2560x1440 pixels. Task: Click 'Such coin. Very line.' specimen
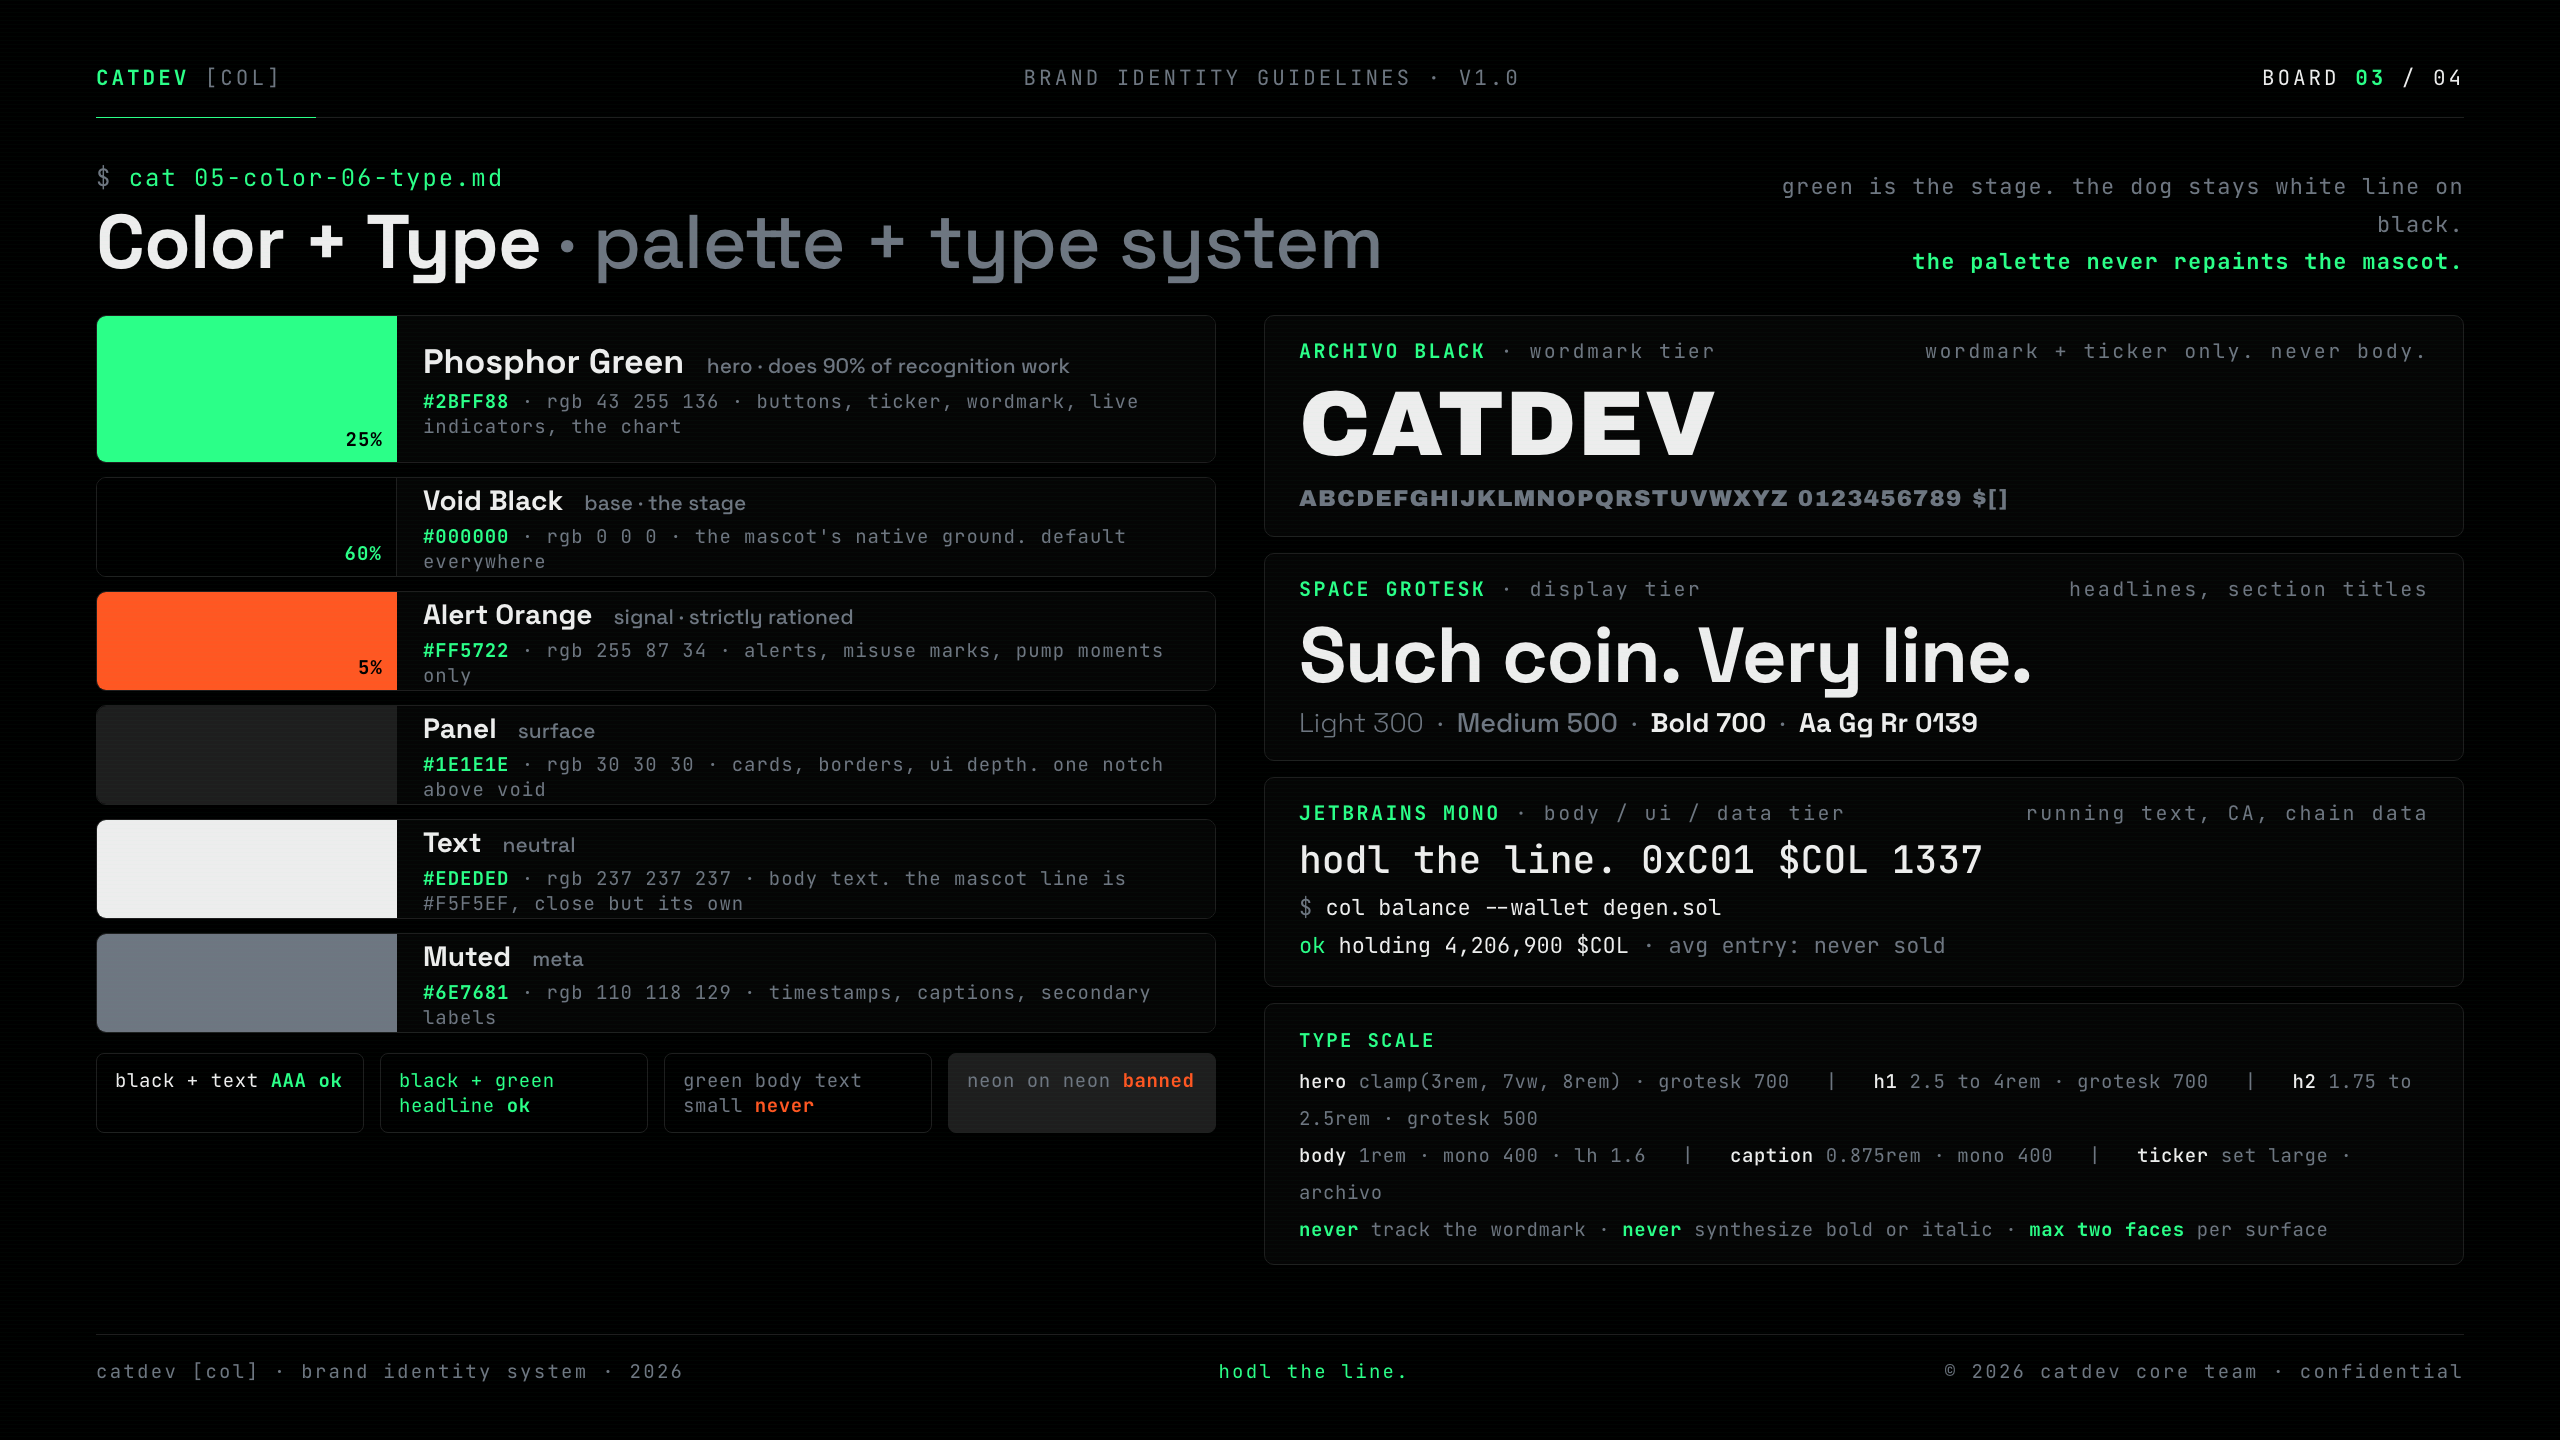point(1665,658)
